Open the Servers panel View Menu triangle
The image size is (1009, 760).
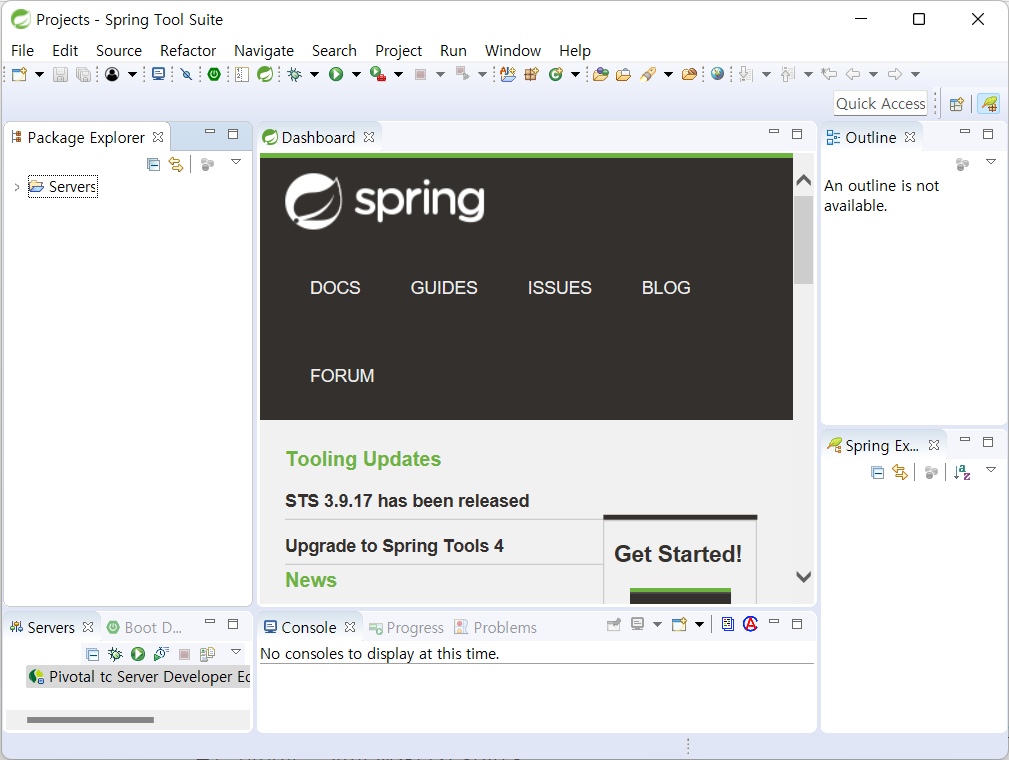pos(236,652)
